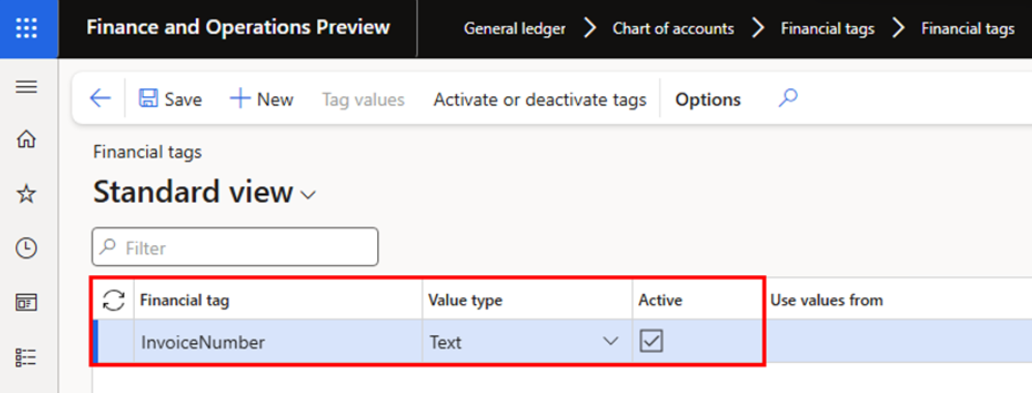The height and width of the screenshot is (394, 1032).
Task: Click the back arrow in action pane
Action: pyautogui.click(x=100, y=99)
